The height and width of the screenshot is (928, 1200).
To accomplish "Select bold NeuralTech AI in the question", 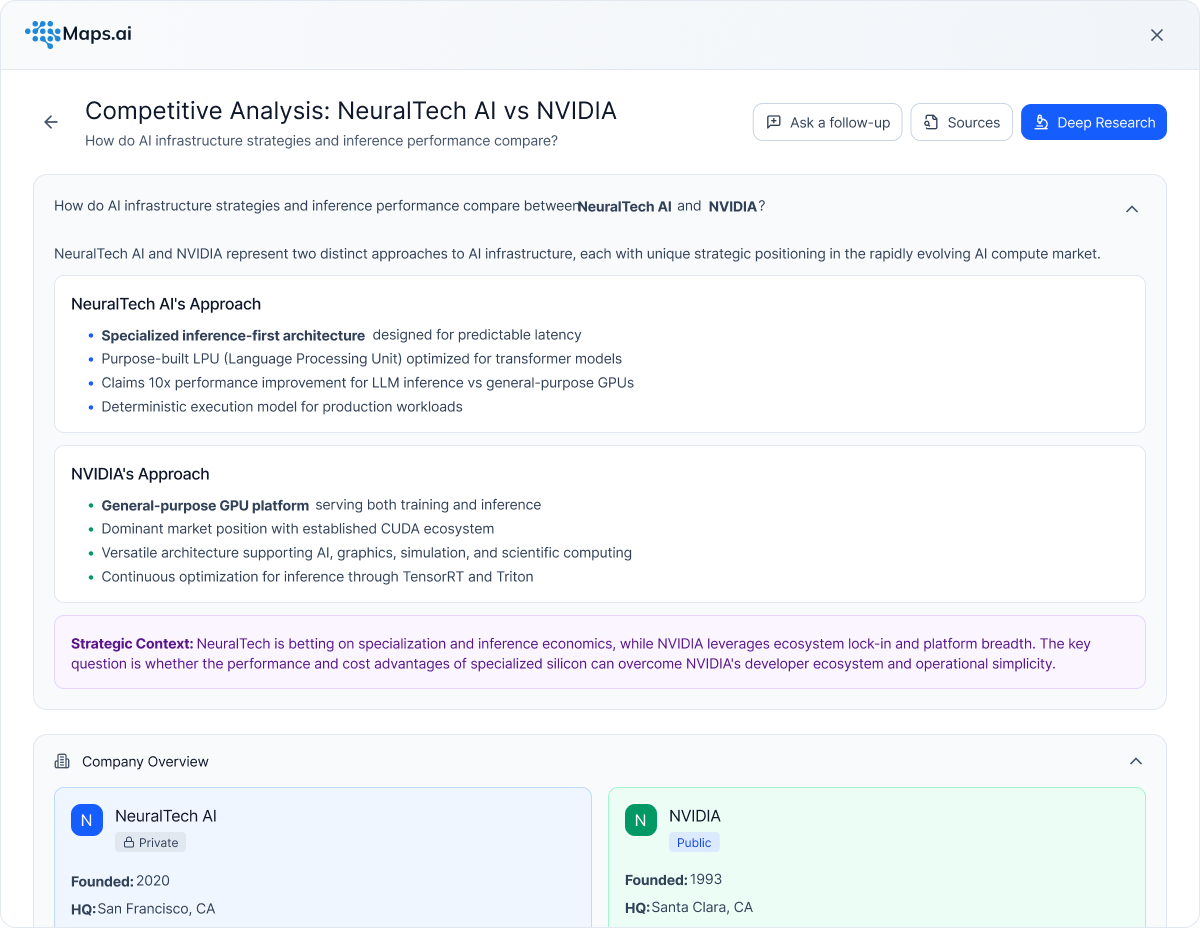I will 625,207.
